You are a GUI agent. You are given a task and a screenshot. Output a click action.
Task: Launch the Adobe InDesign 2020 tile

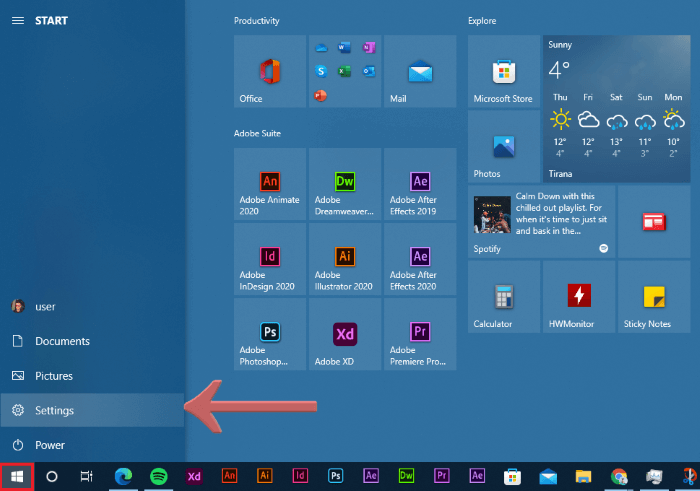270,259
